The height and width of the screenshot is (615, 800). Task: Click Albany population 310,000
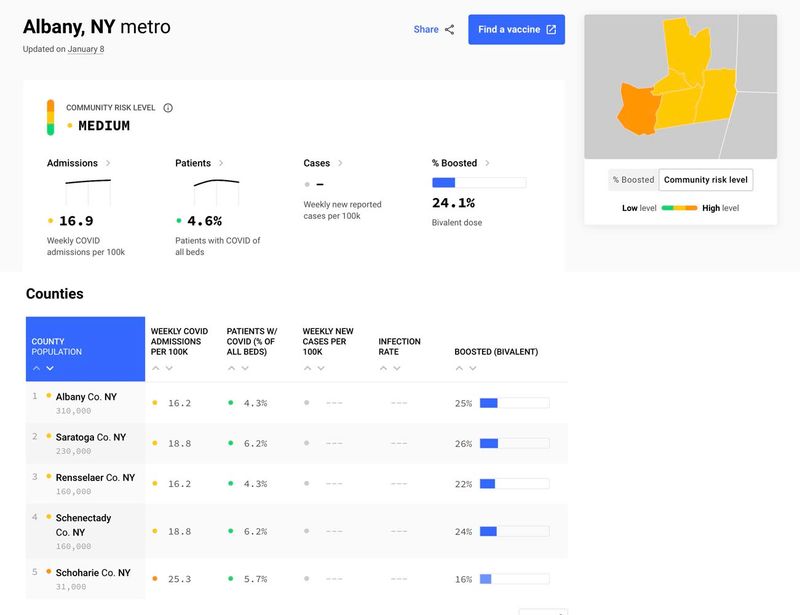pyautogui.click(x=73, y=411)
